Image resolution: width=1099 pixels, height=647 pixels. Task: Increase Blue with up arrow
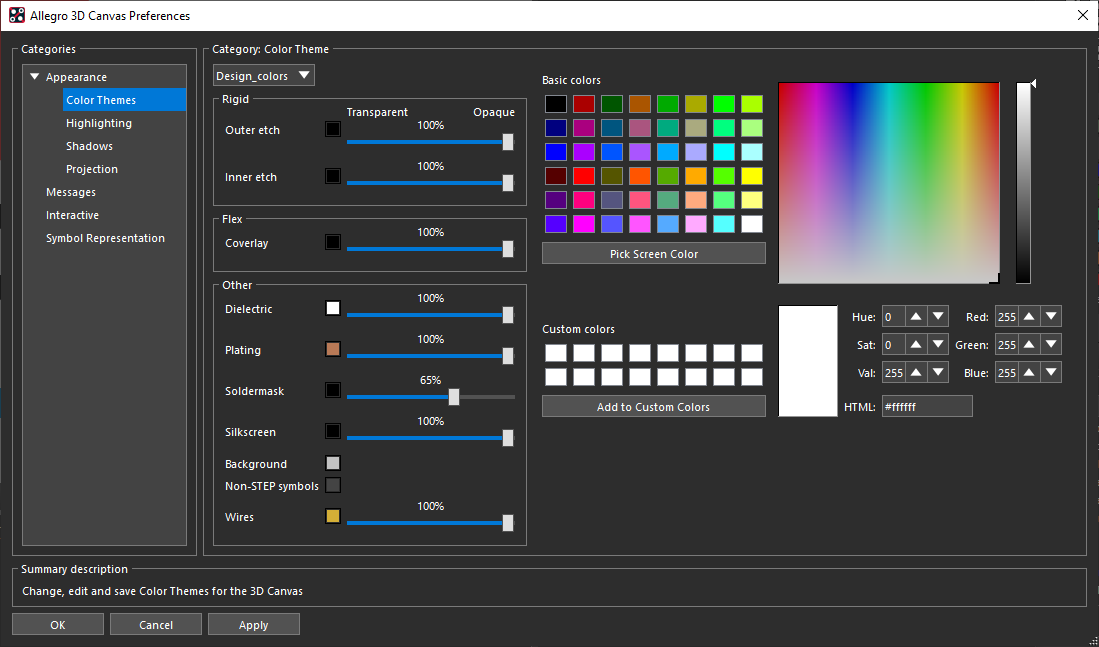pos(1029,373)
